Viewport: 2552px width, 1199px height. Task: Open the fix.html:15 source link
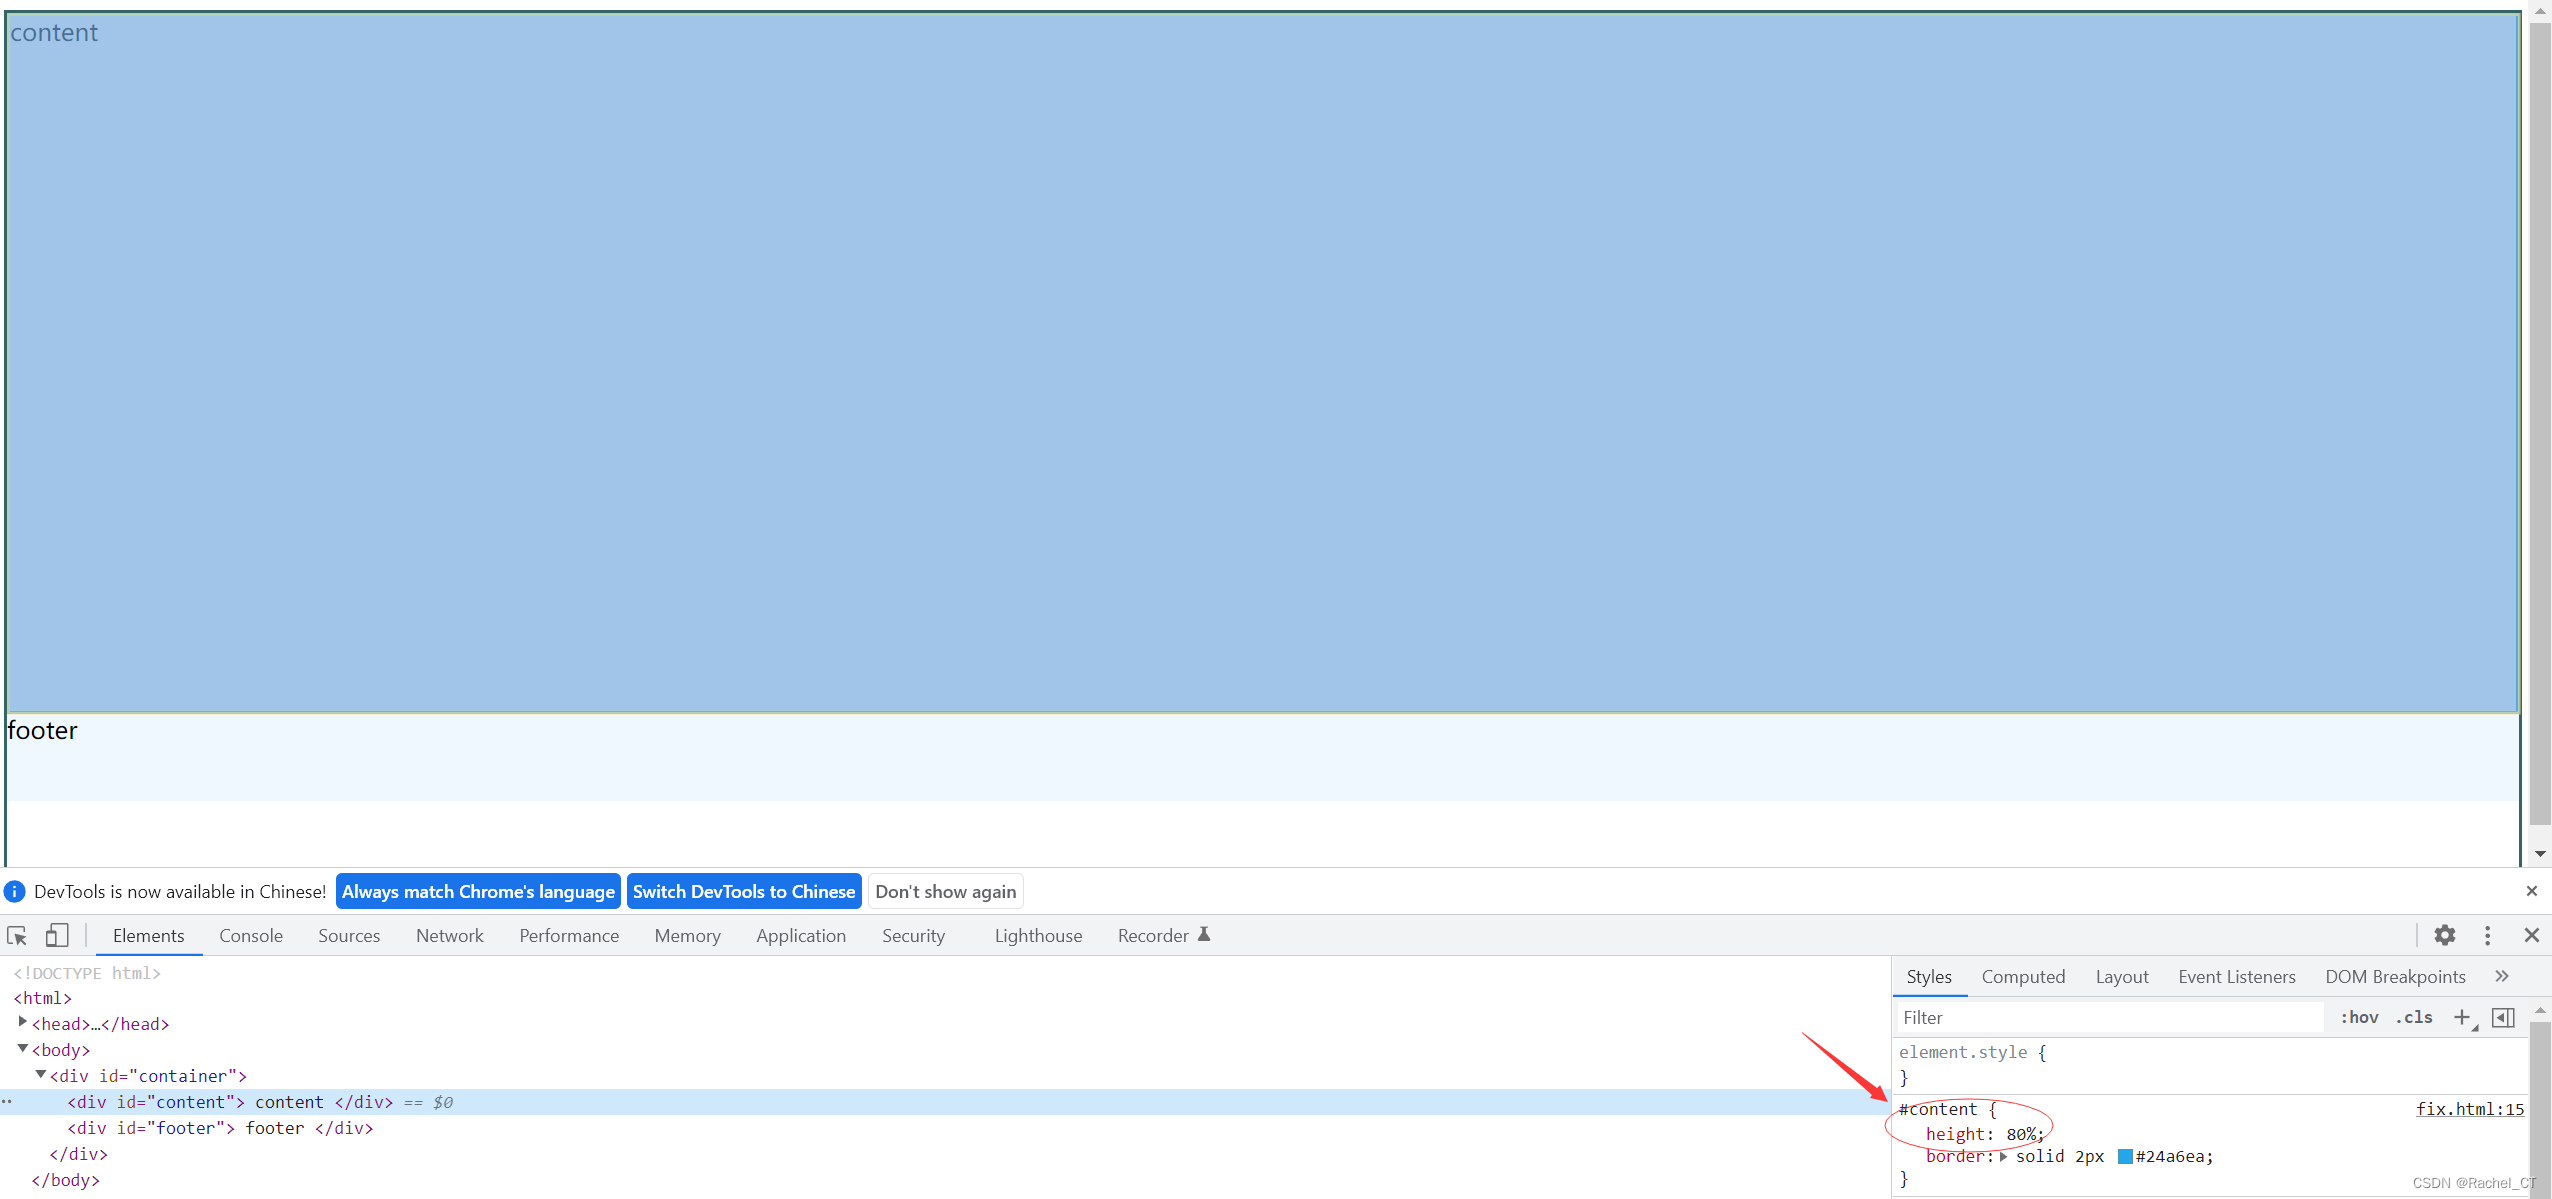point(2469,1109)
